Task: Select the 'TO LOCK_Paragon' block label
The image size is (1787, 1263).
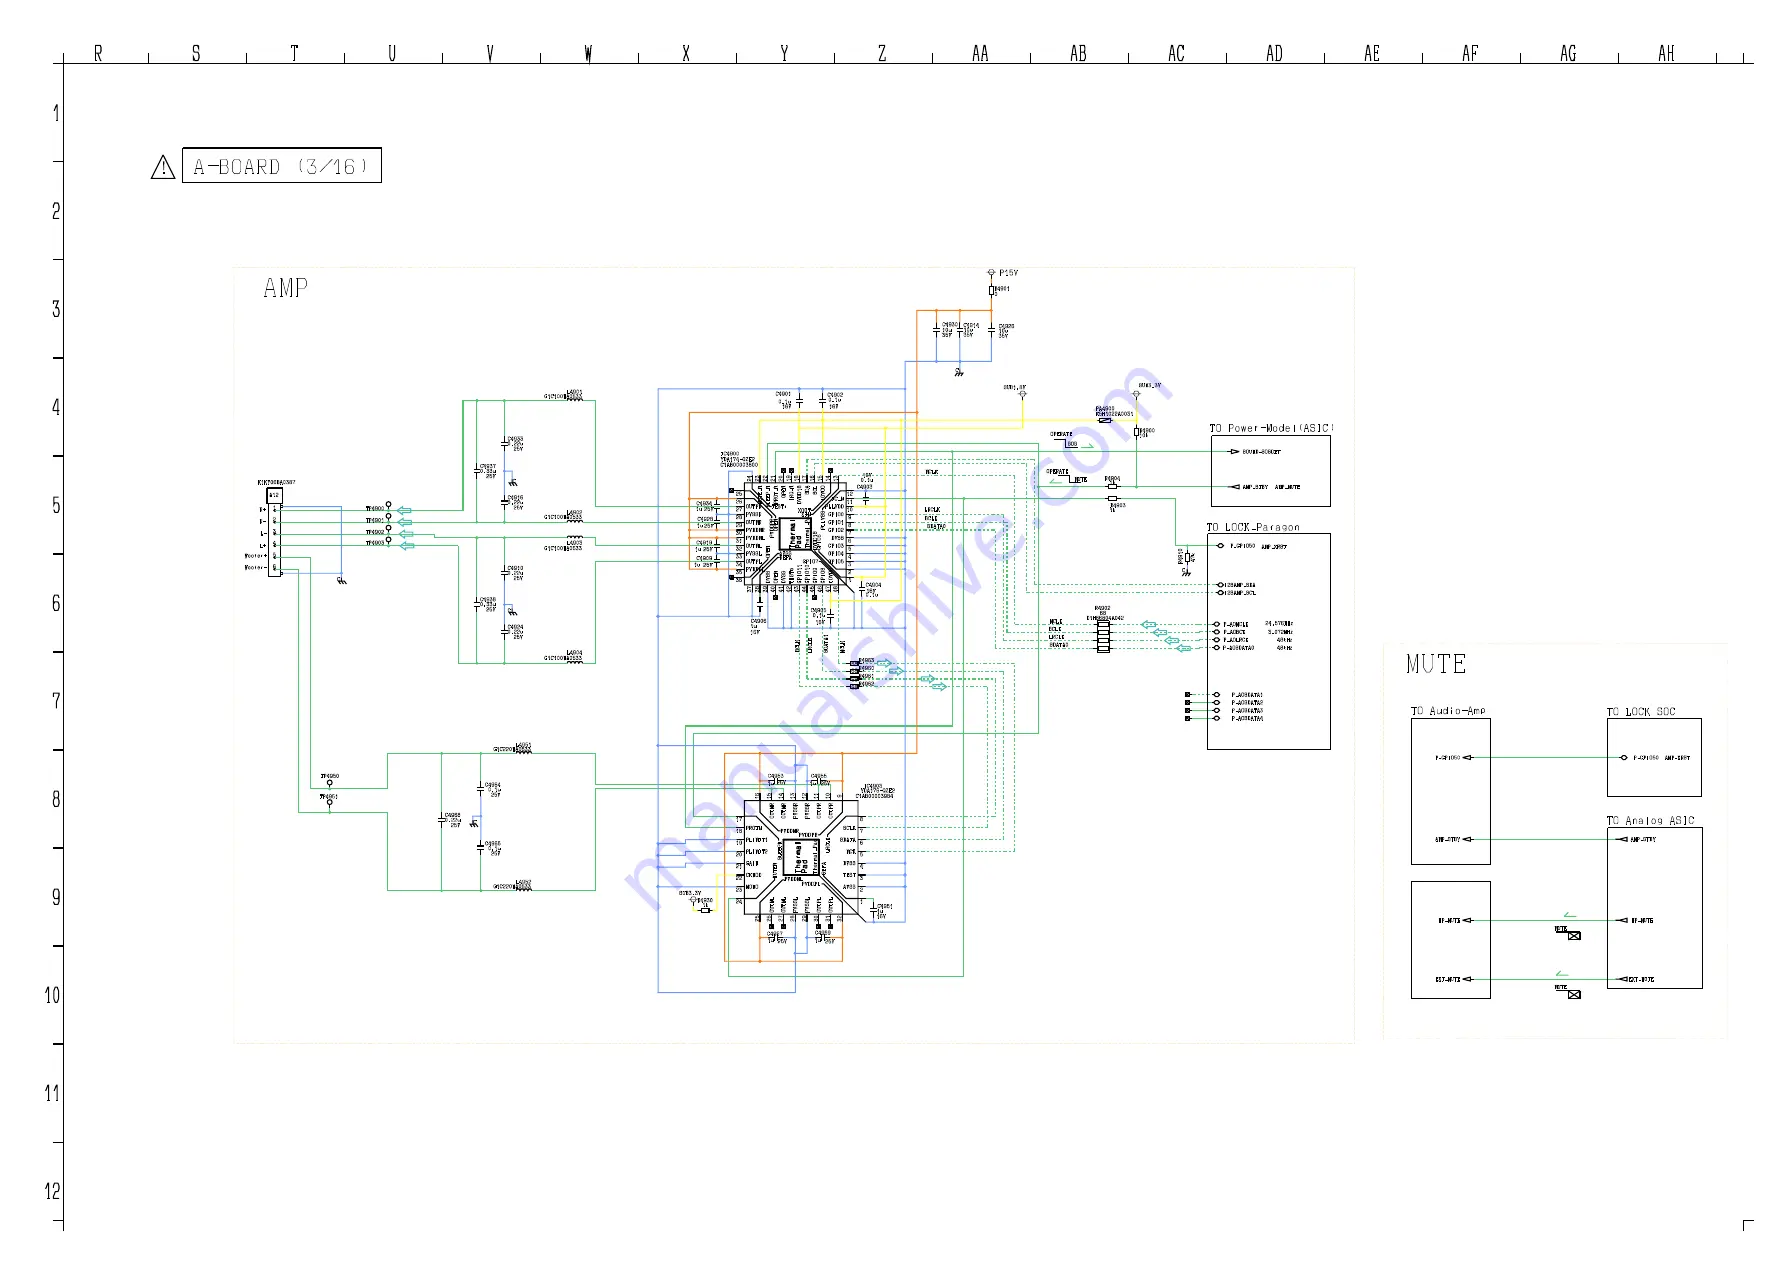Action: click(1253, 527)
